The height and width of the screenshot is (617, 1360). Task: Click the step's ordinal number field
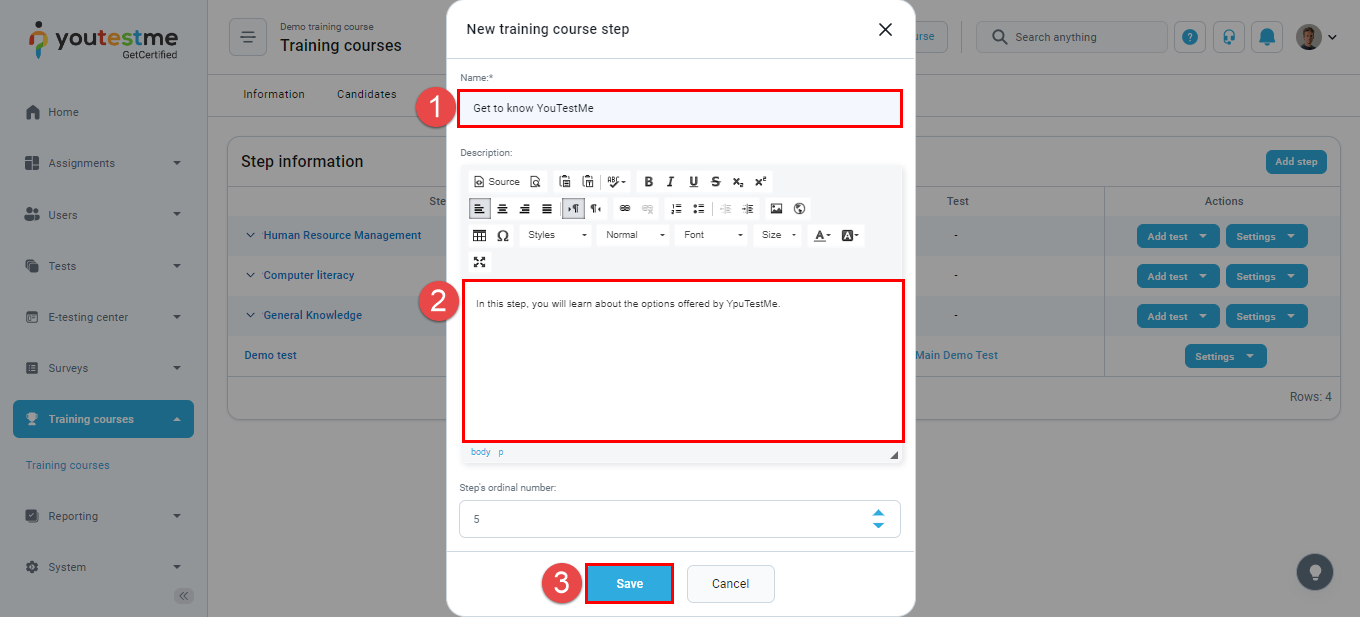(680, 519)
